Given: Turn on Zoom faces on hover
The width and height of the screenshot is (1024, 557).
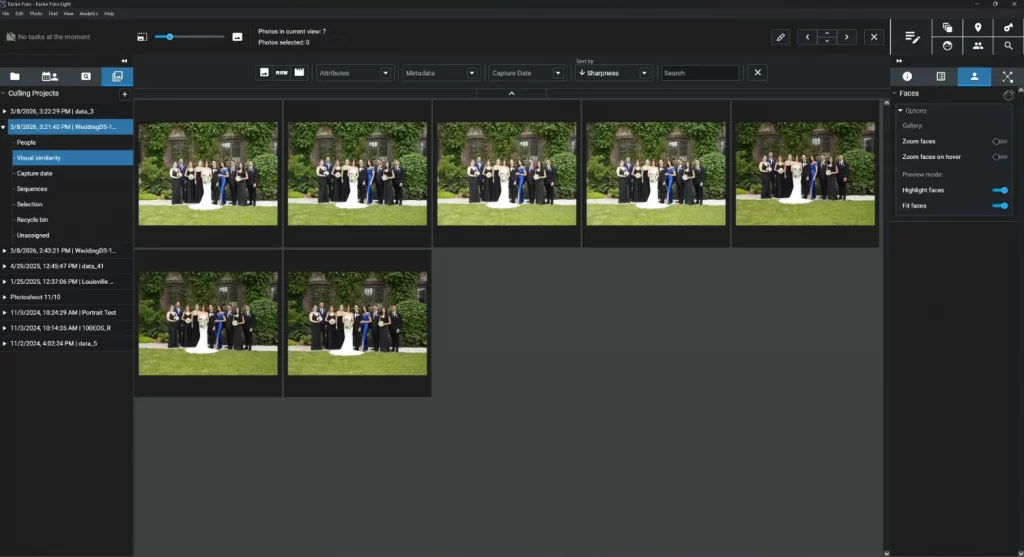Looking at the screenshot, I should click(999, 157).
